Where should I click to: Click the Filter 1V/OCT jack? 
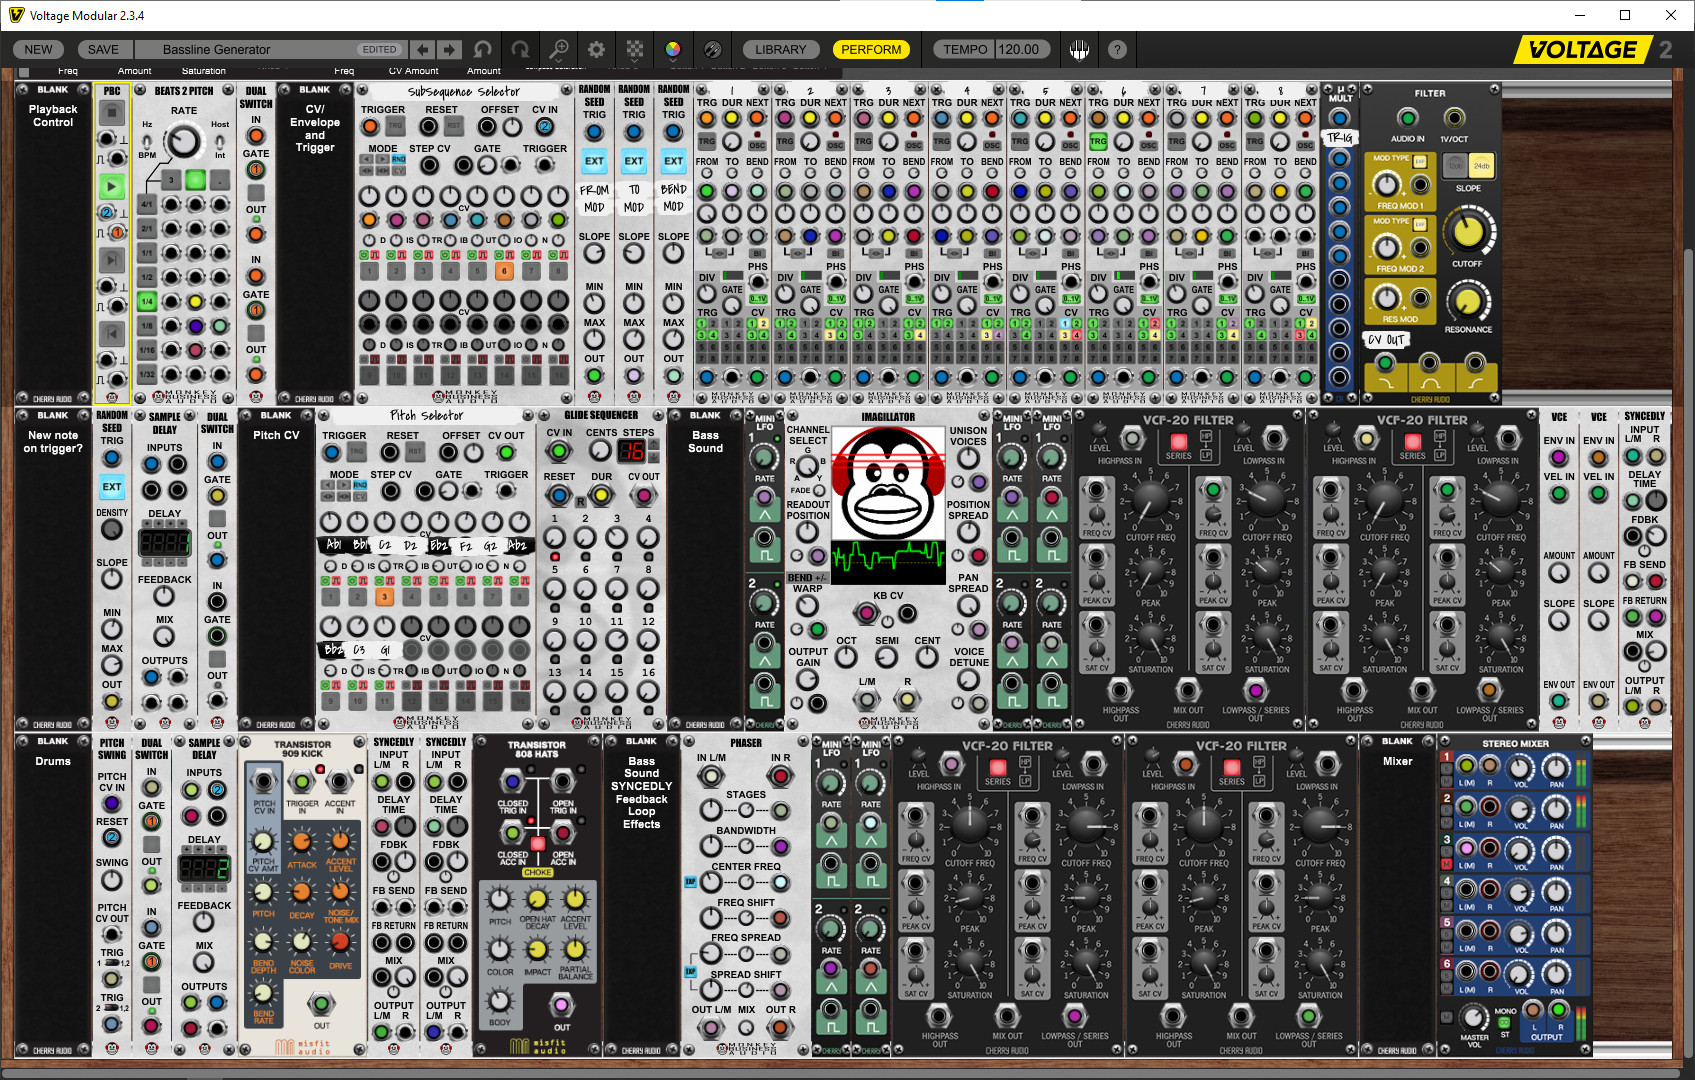click(x=1454, y=118)
